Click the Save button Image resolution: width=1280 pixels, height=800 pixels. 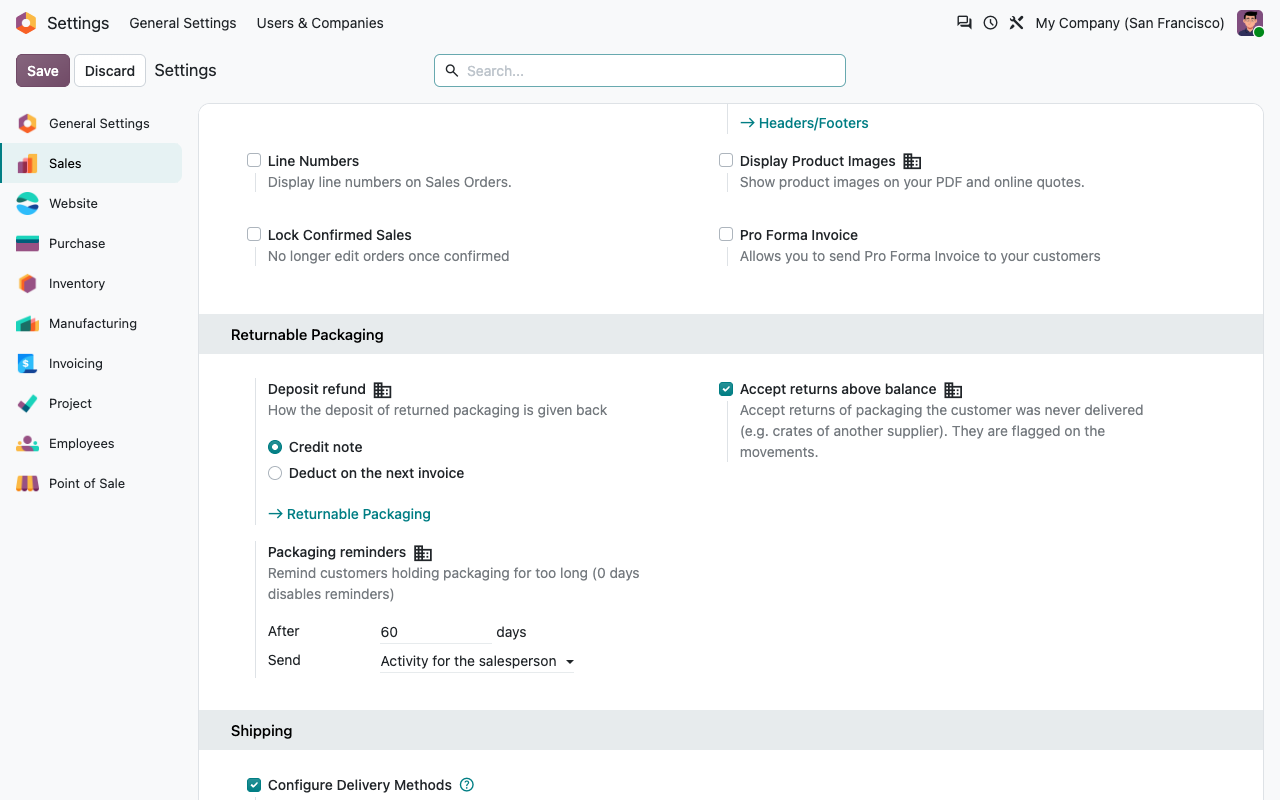pyautogui.click(x=43, y=71)
